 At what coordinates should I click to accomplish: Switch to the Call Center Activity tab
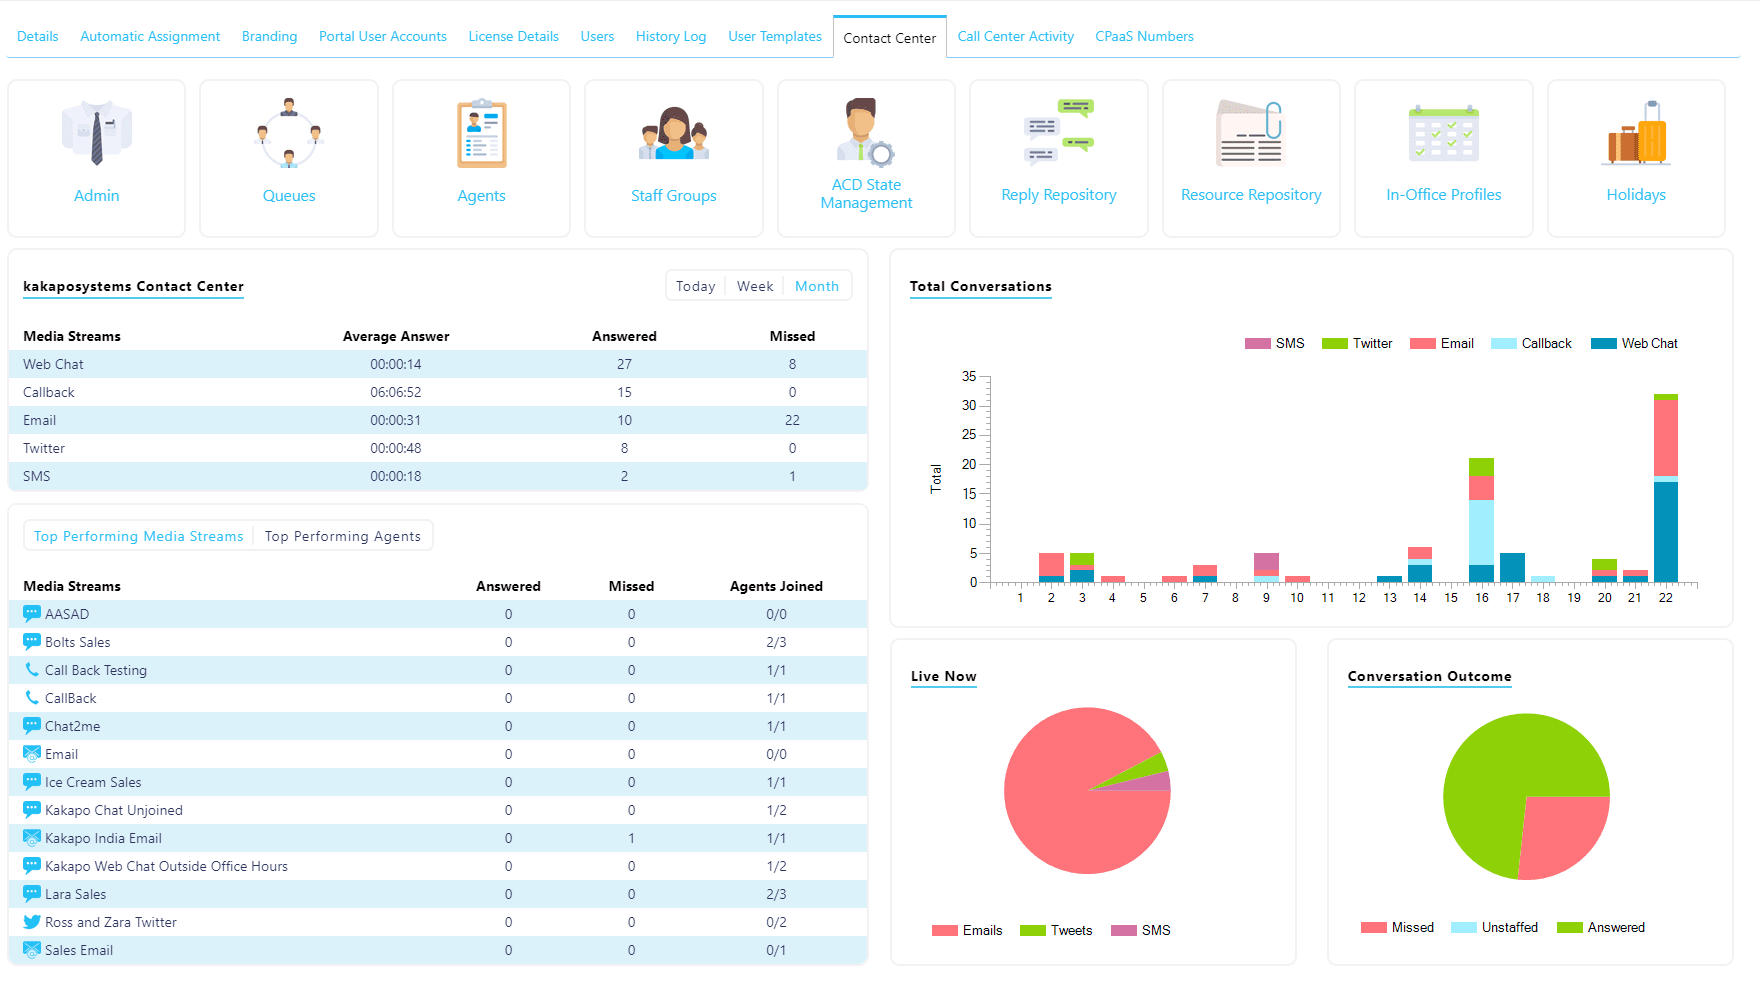tap(1015, 36)
